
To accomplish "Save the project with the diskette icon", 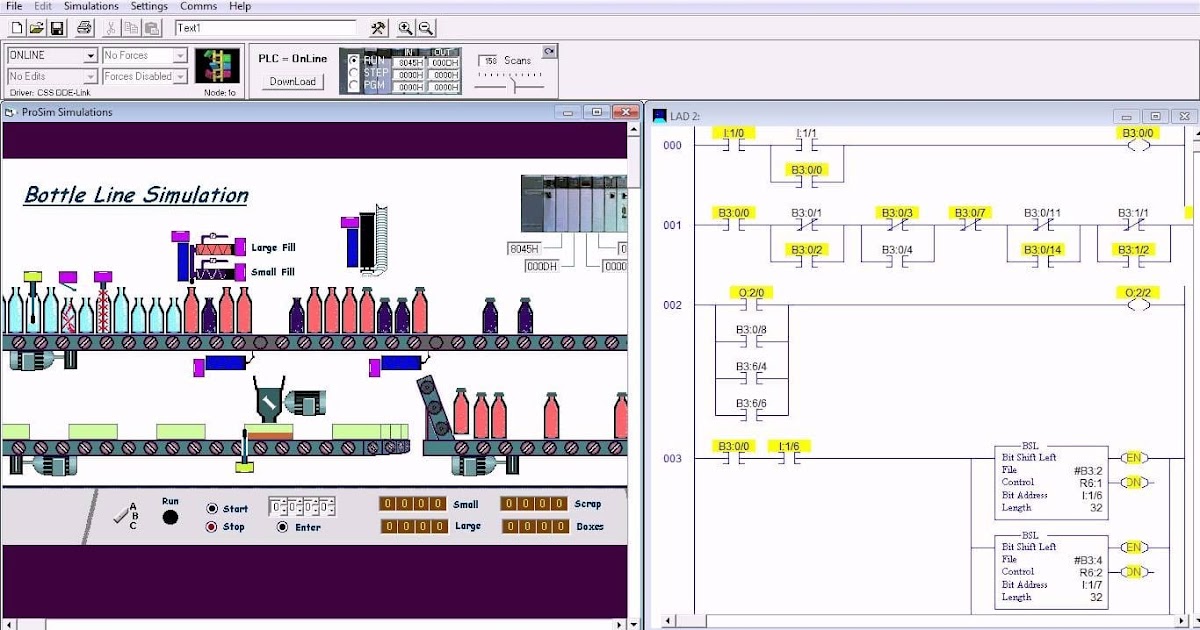I will point(58,27).
